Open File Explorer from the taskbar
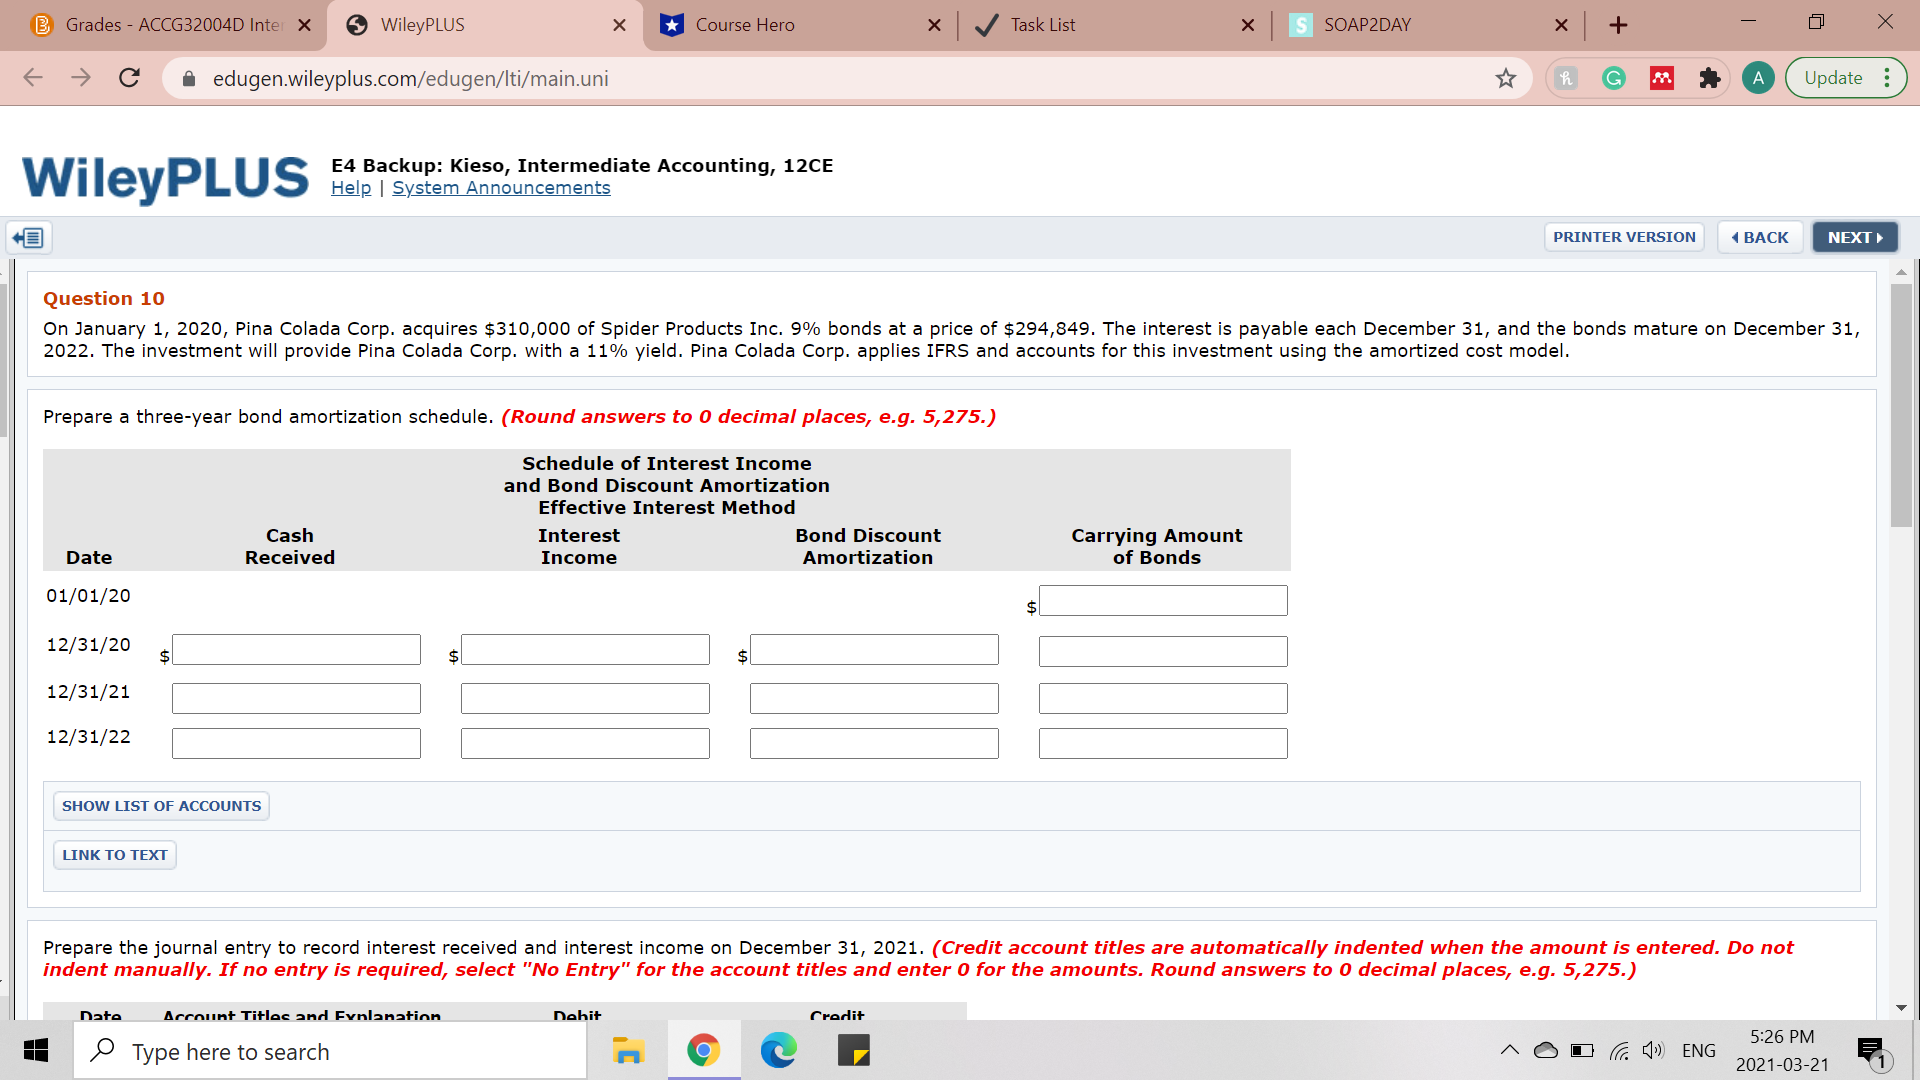 tap(628, 1050)
